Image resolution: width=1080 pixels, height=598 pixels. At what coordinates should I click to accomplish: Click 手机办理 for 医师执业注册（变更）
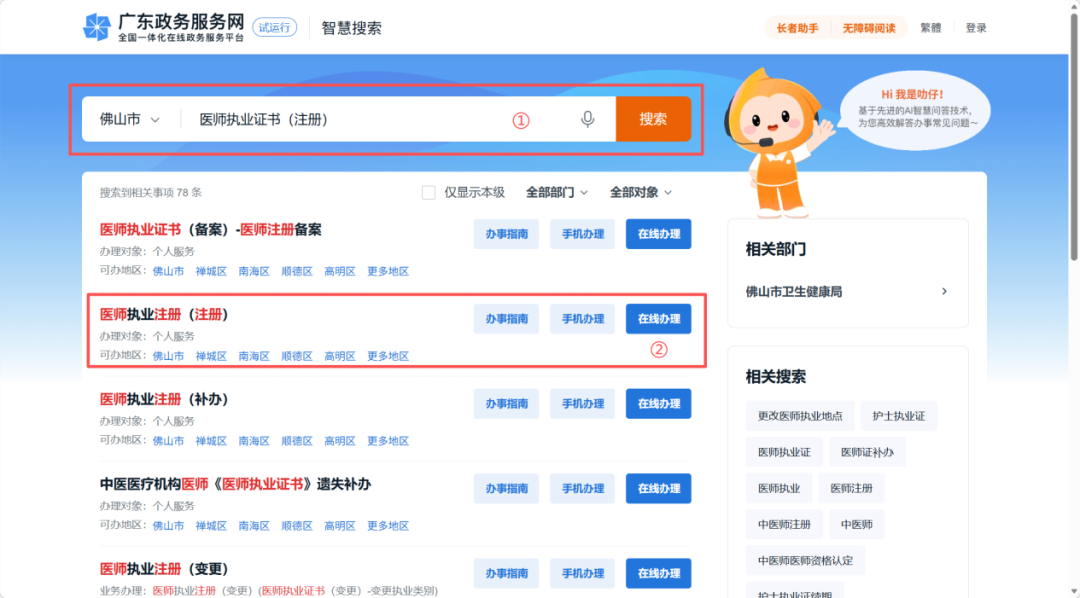click(582, 573)
